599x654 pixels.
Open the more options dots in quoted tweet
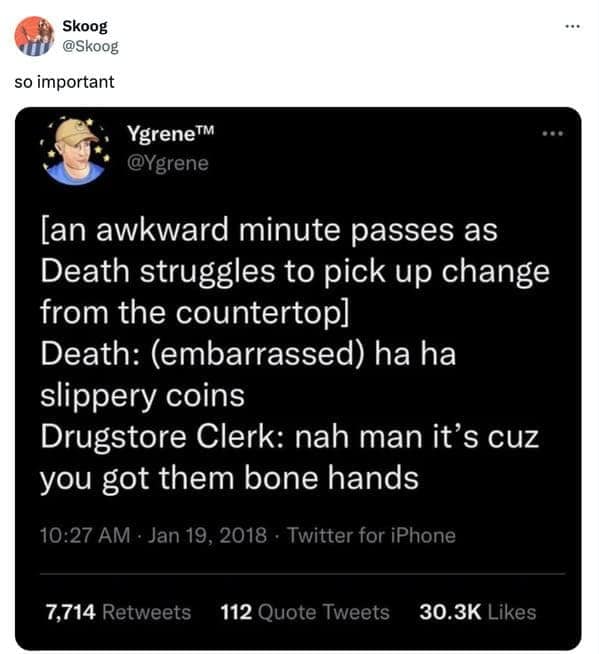click(x=553, y=134)
